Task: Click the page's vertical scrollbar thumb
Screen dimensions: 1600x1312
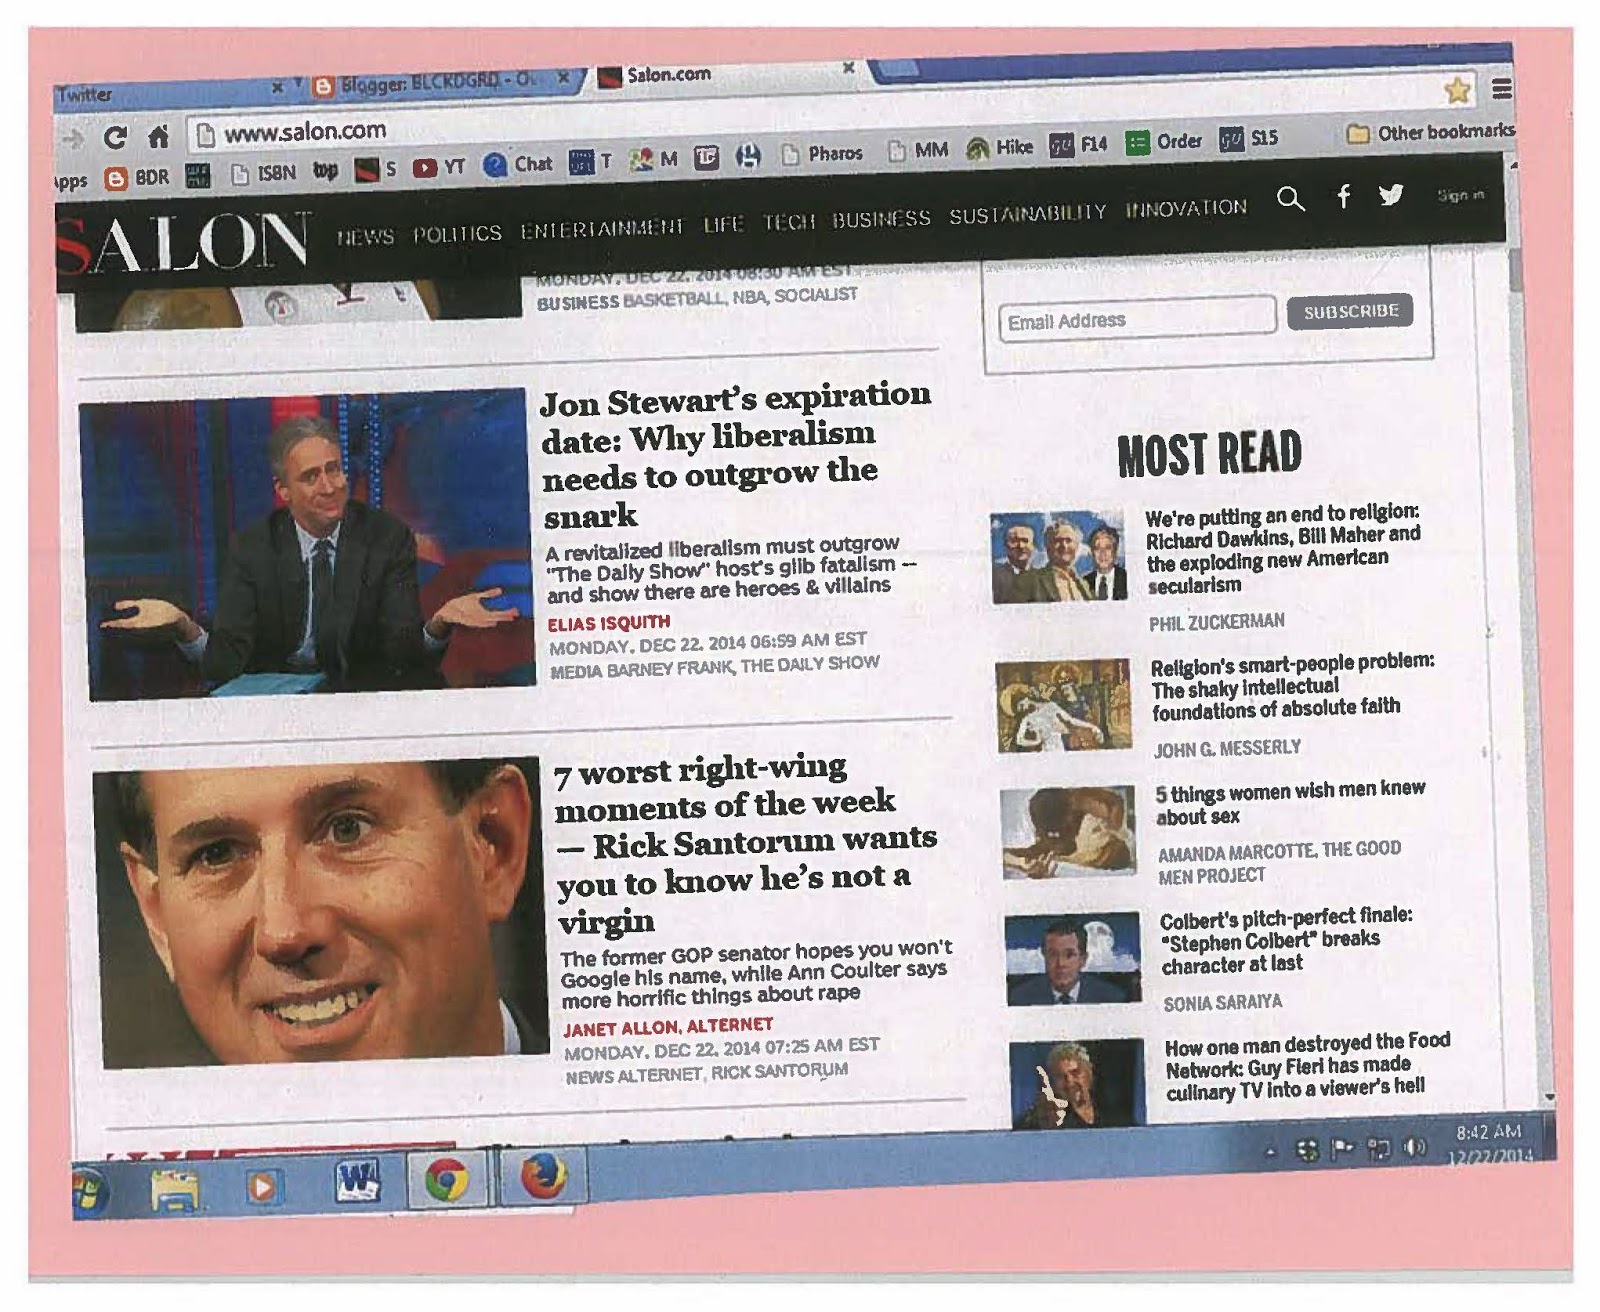Action: pos(1515,270)
